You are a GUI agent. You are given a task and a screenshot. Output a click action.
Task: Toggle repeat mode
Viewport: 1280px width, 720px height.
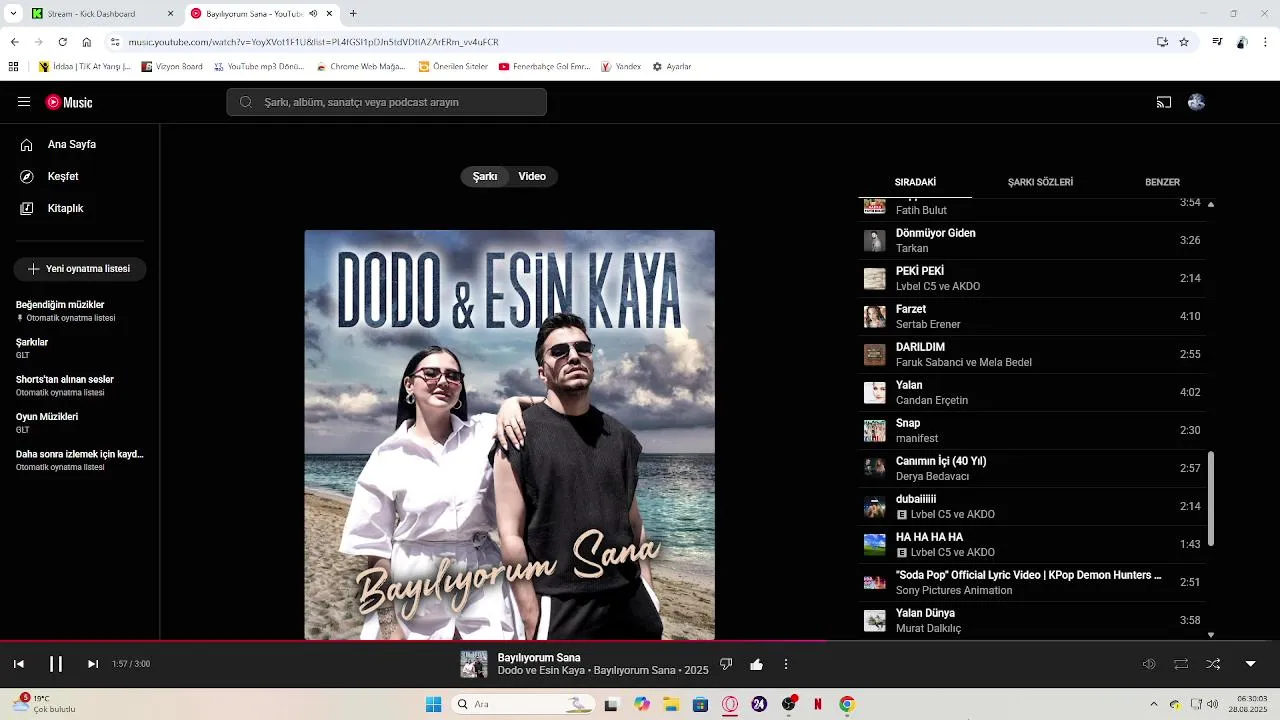[1181, 664]
